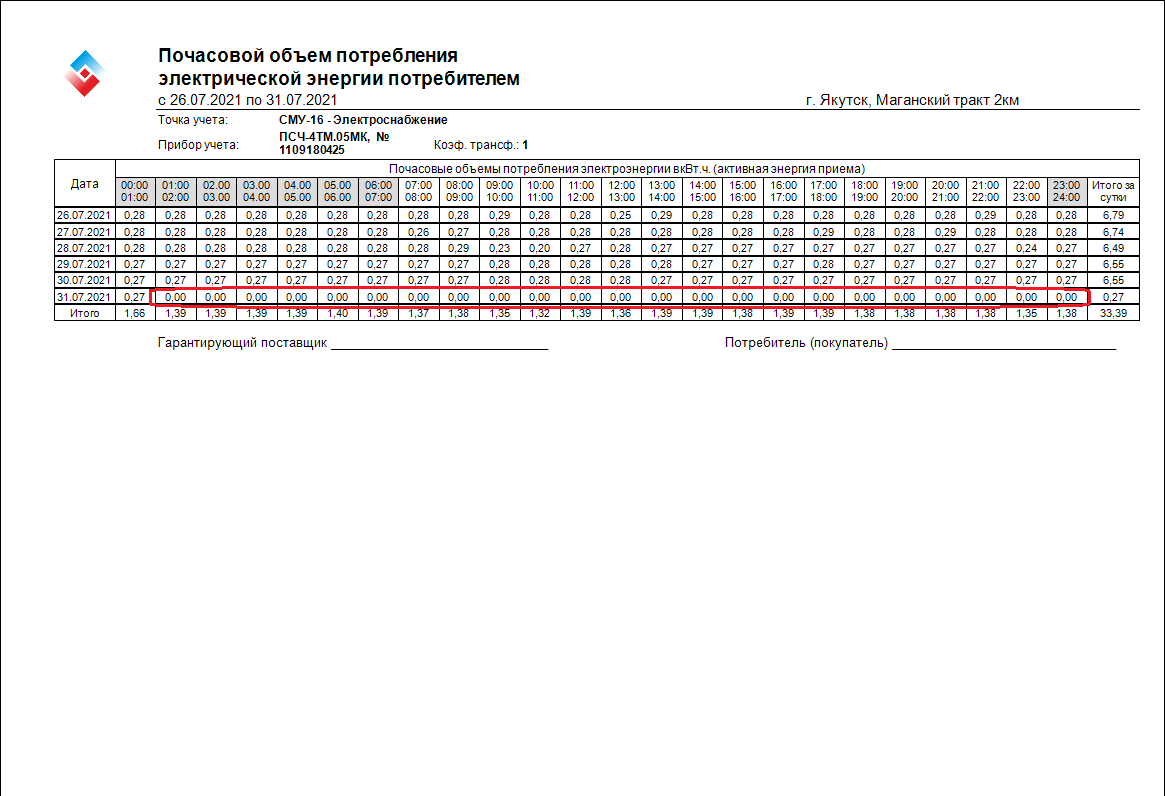Select the date cell '30.07.2021'
This screenshot has width=1165, height=796.
(x=84, y=281)
